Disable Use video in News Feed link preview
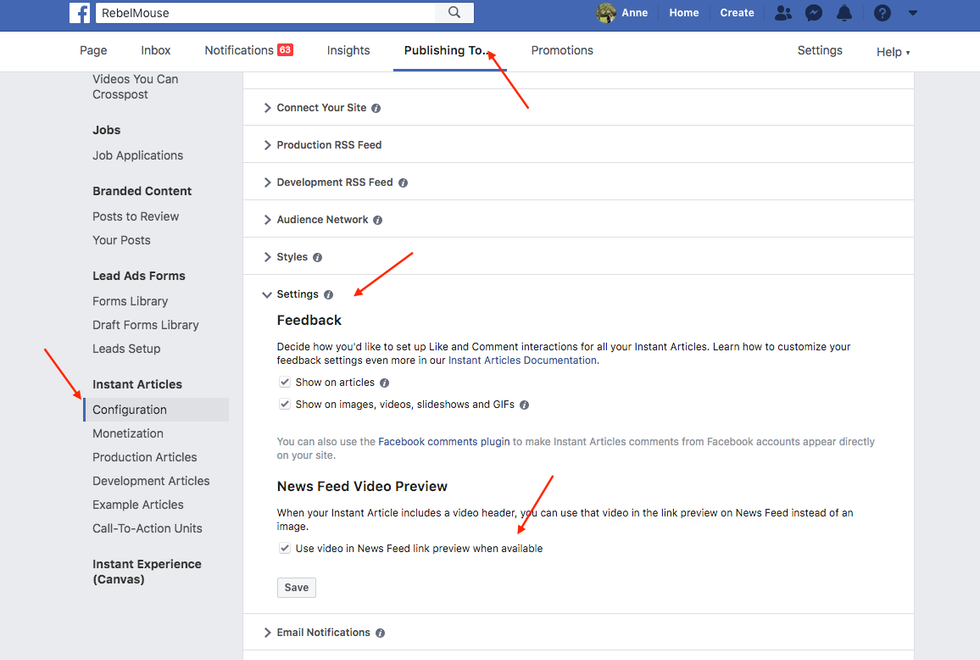Screen dimensions: 980x660 285,548
